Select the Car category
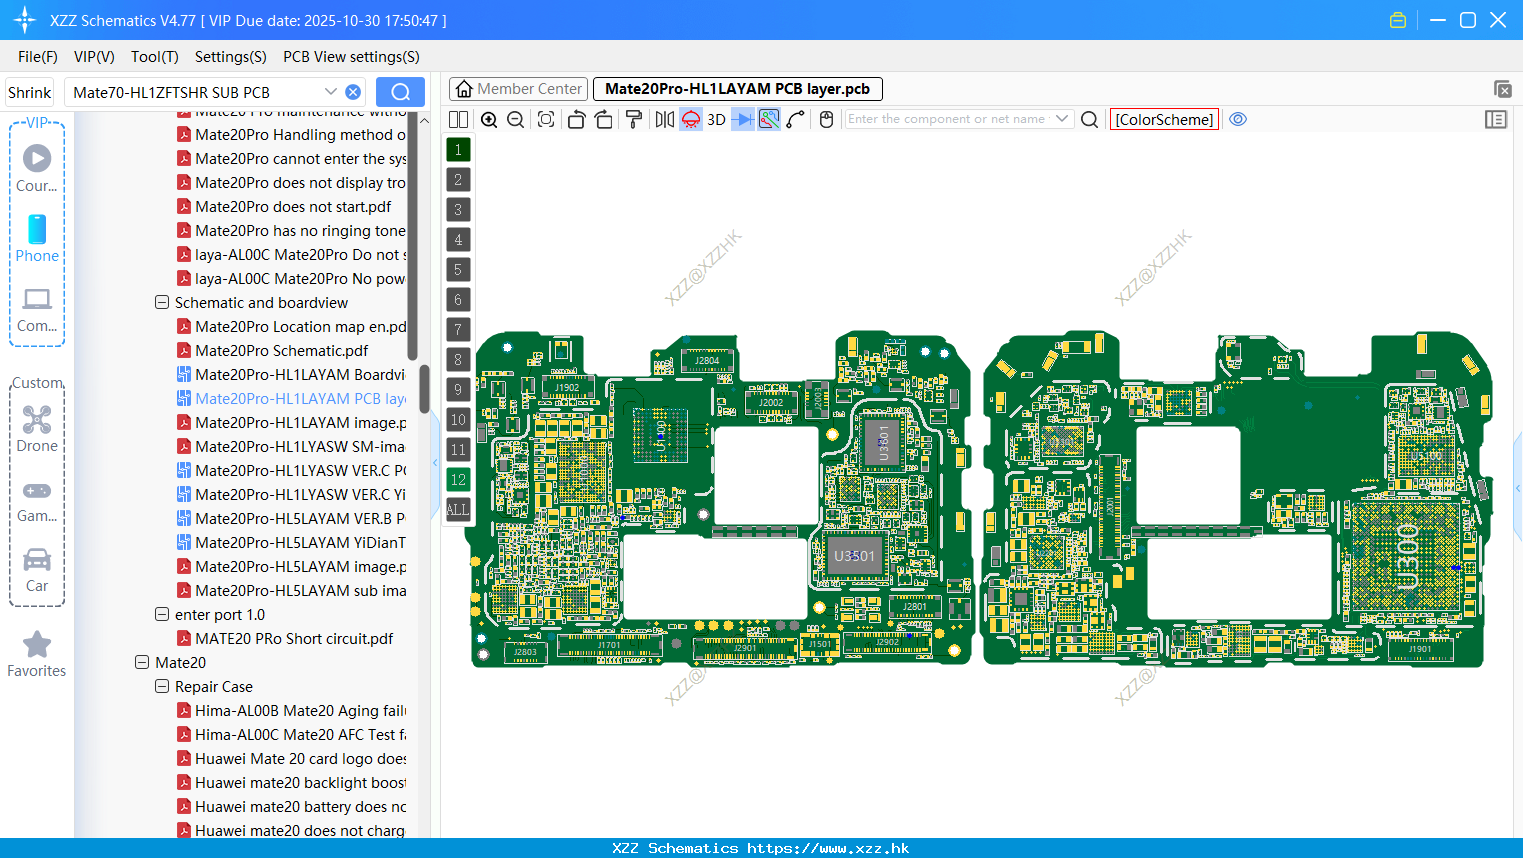 click(37, 570)
